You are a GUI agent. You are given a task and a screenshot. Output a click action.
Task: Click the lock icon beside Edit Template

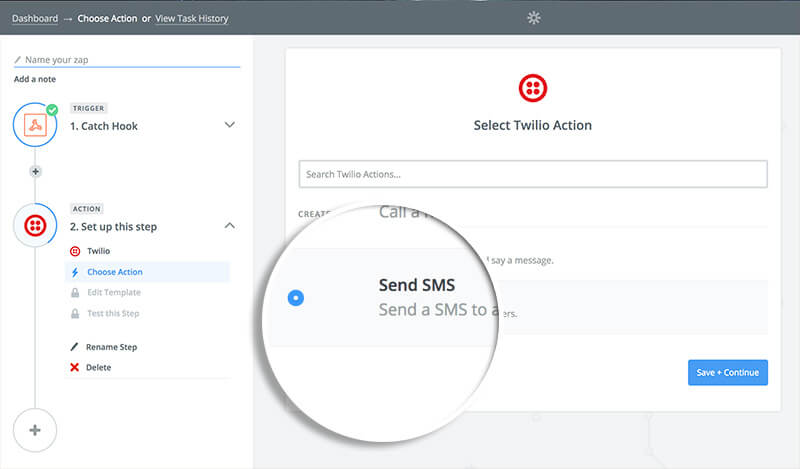(x=75, y=292)
